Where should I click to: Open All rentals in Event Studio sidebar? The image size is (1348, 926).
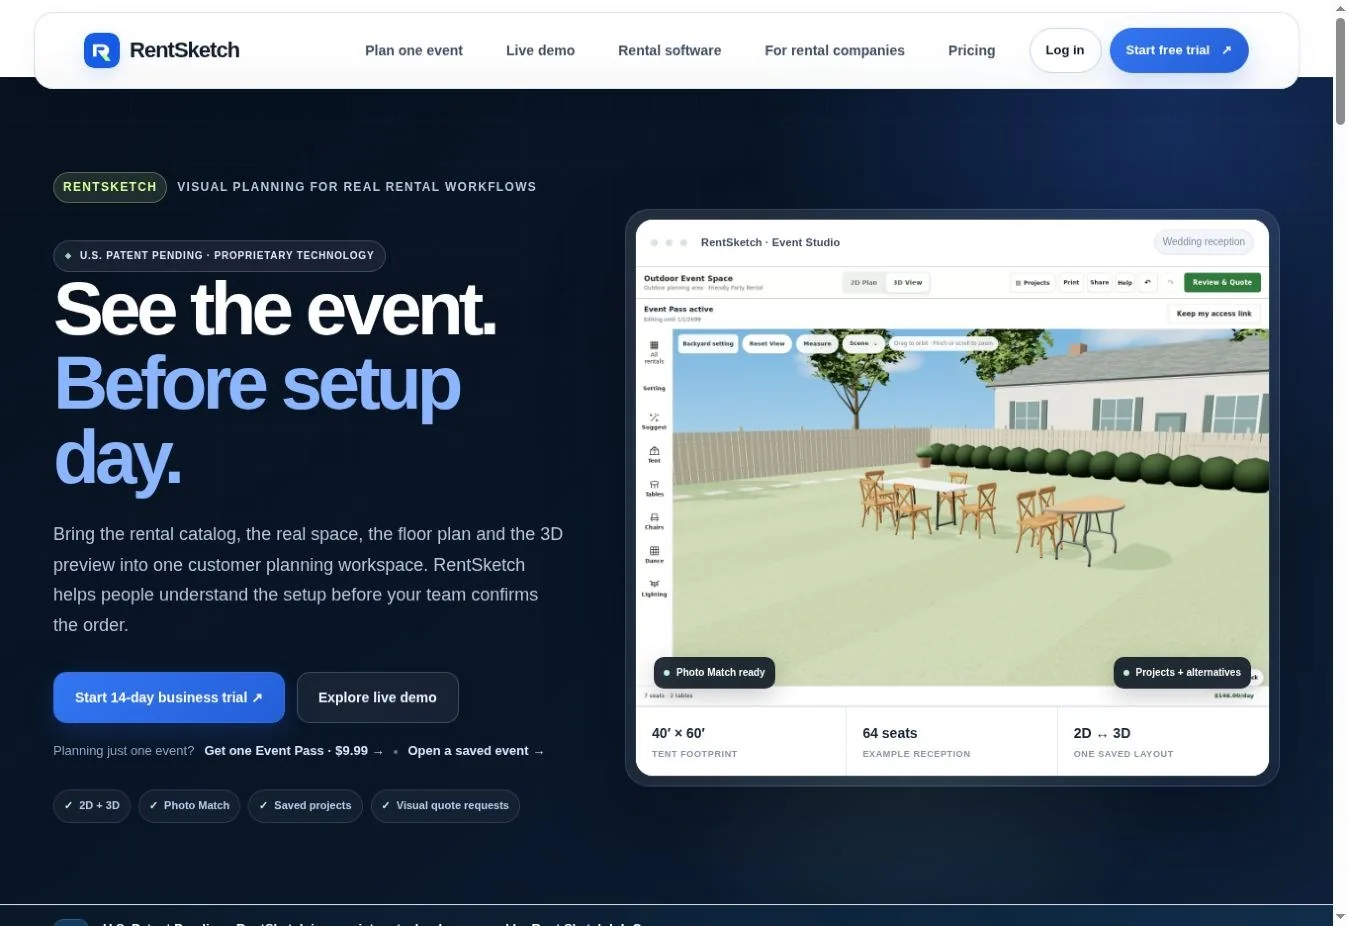click(654, 352)
